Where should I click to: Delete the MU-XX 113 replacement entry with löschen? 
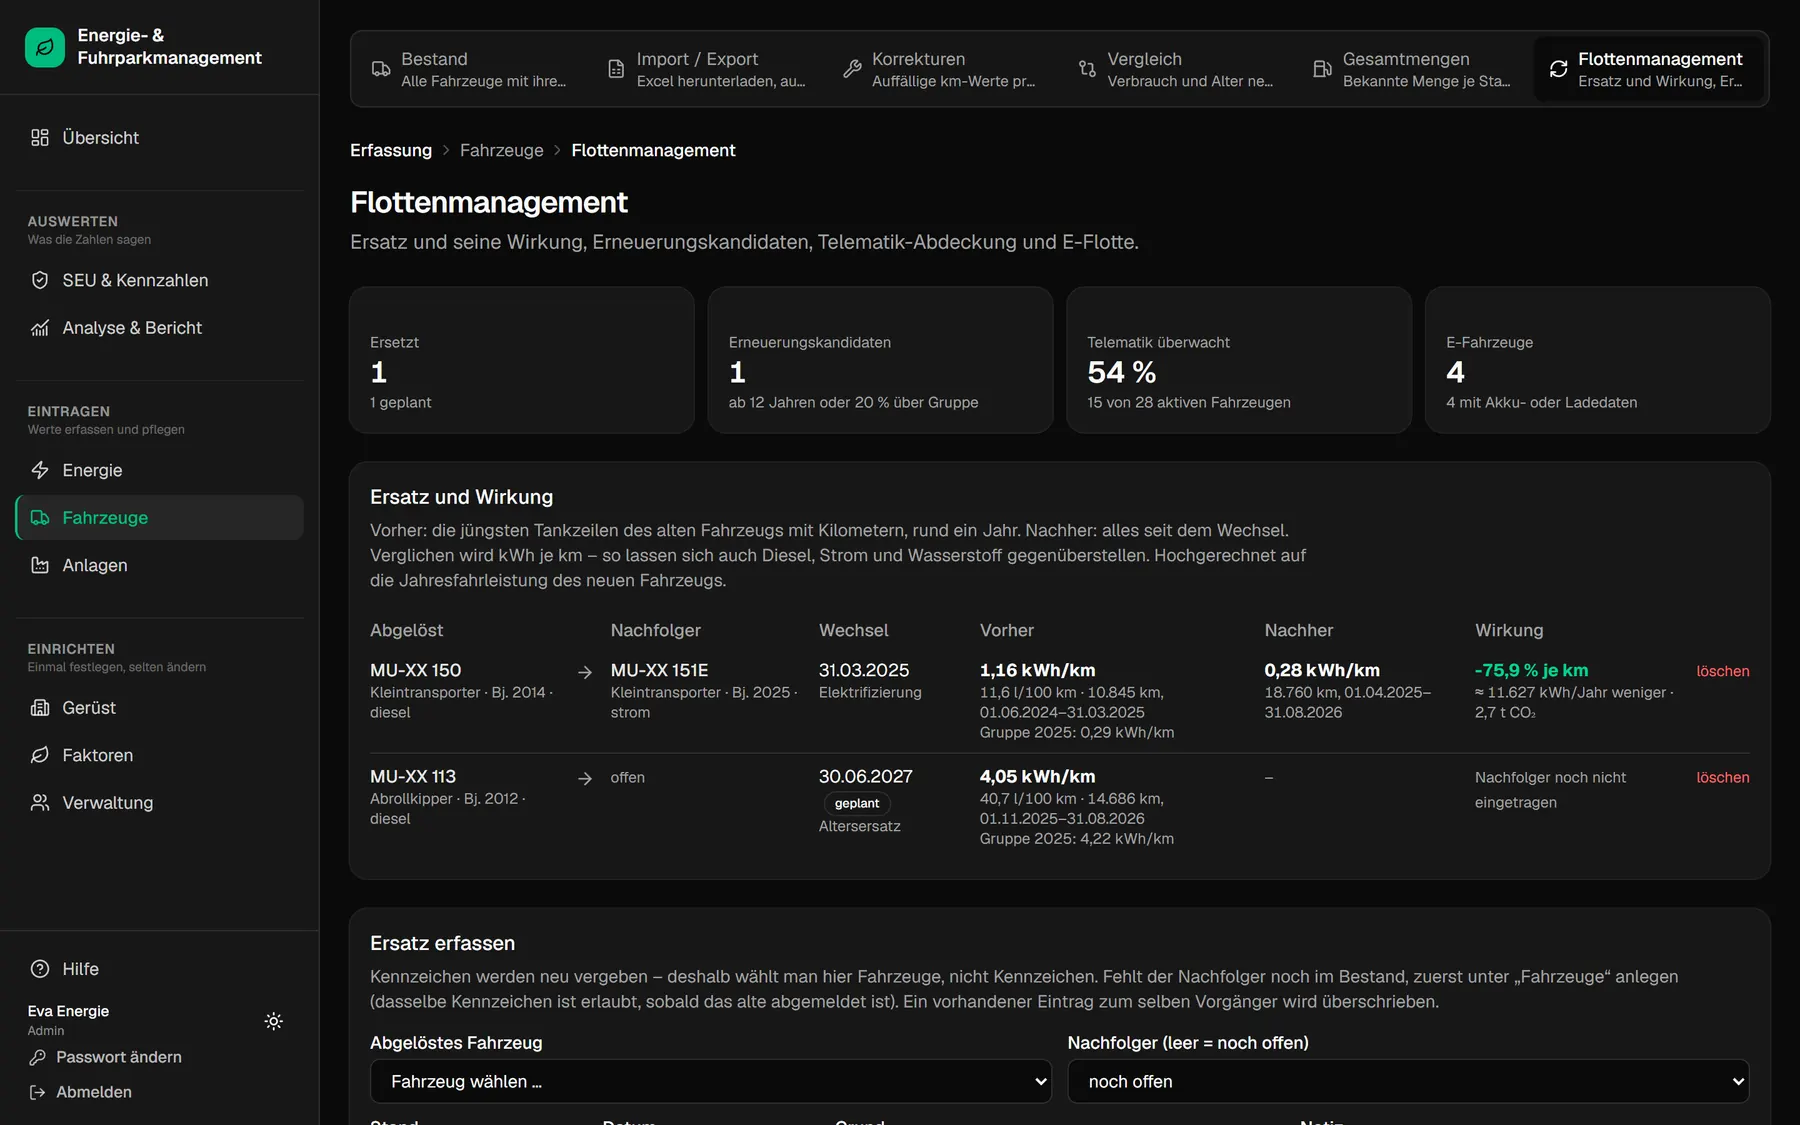click(x=1723, y=777)
